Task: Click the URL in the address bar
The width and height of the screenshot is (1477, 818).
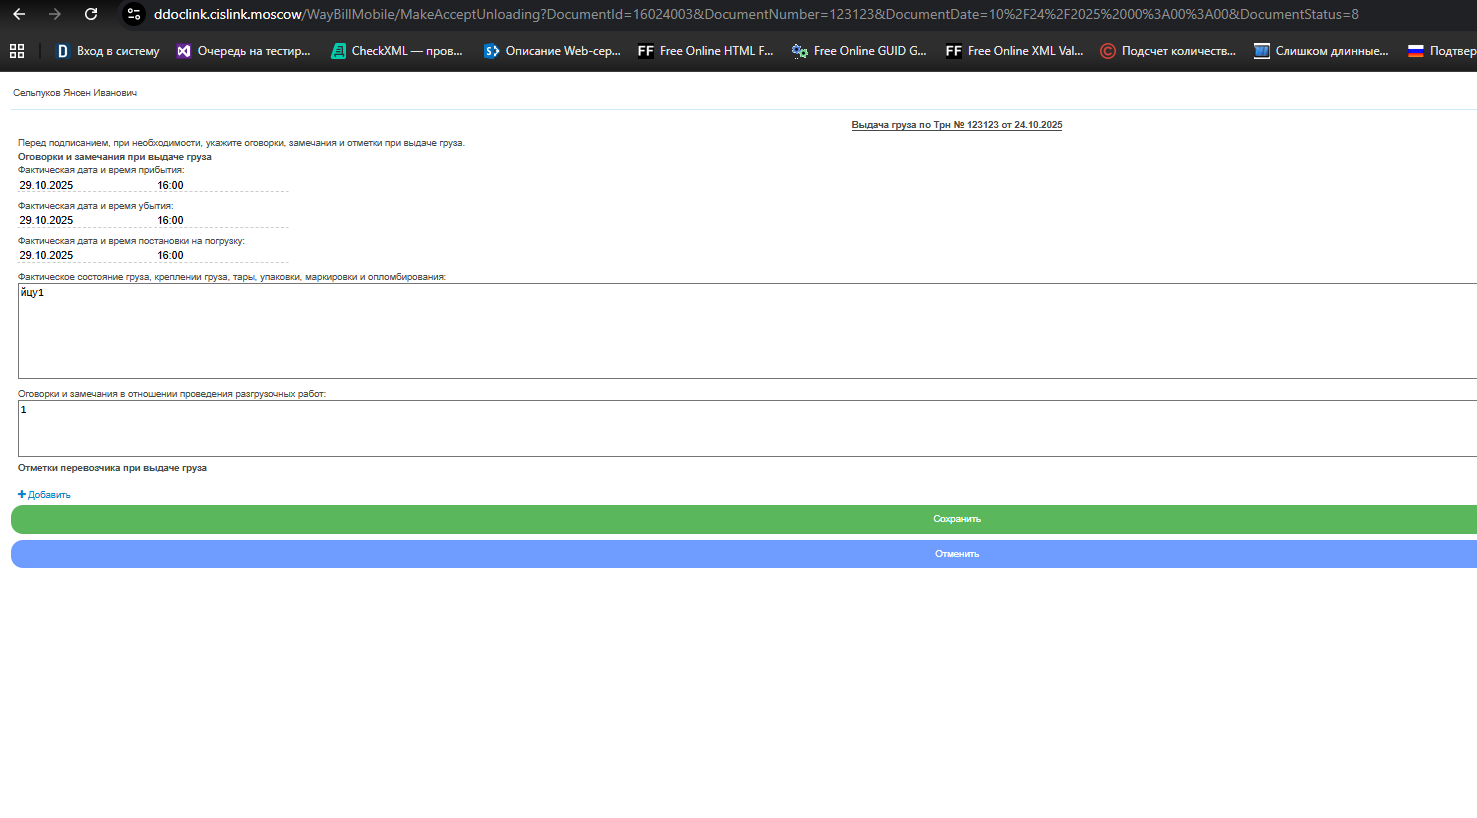Action: pyautogui.click(x=756, y=14)
